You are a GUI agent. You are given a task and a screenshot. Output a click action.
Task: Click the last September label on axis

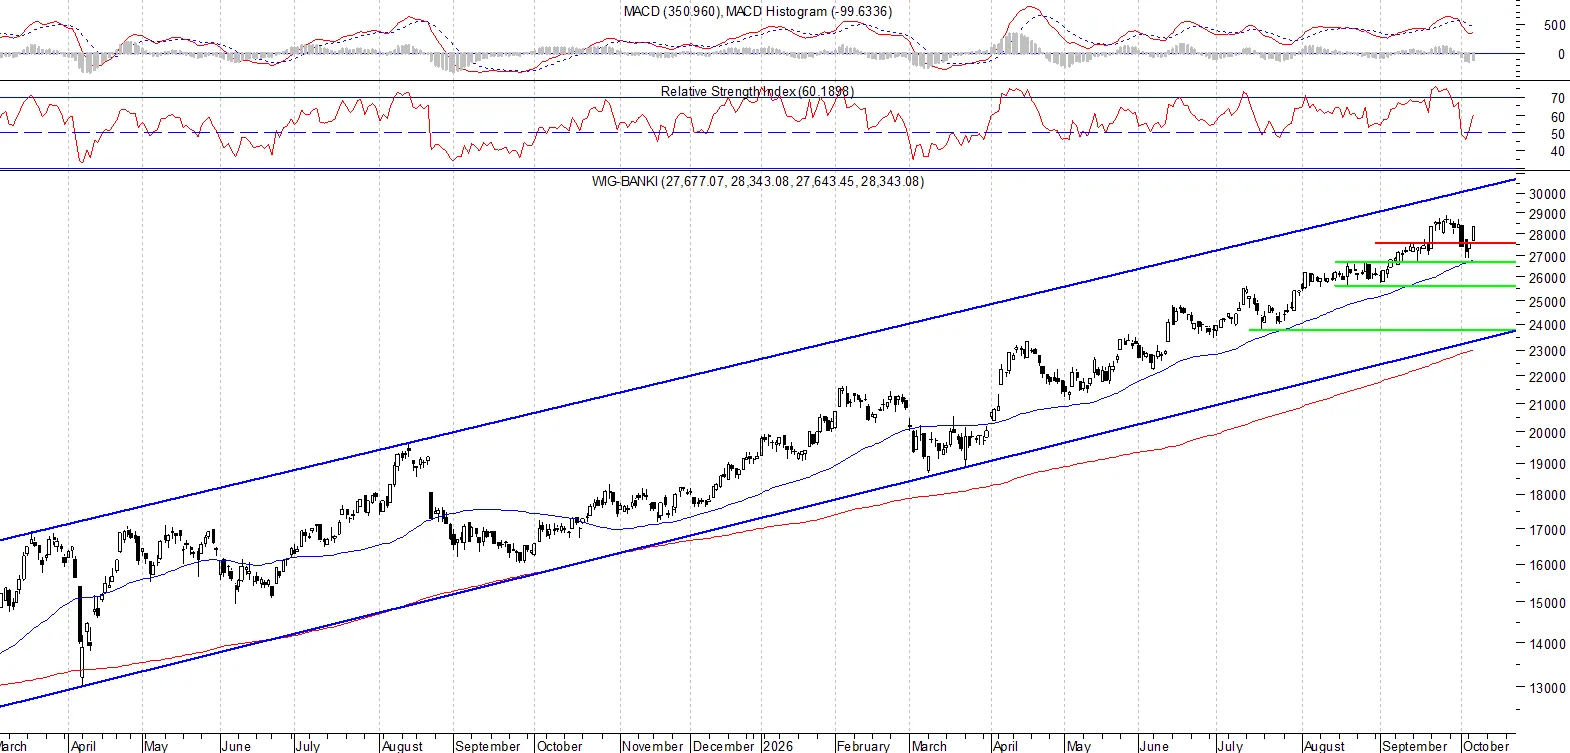pos(1414,746)
